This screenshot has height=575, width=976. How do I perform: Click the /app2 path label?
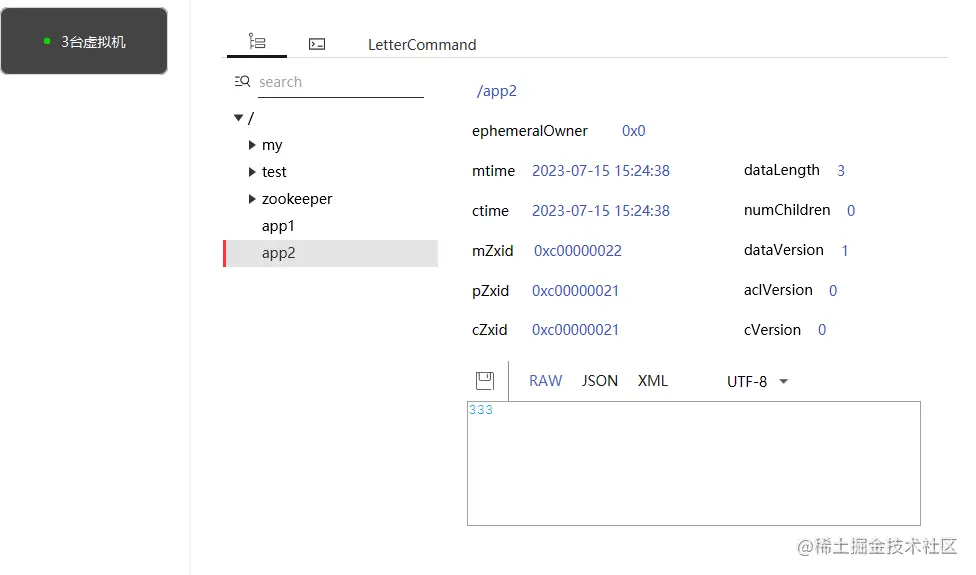click(496, 91)
